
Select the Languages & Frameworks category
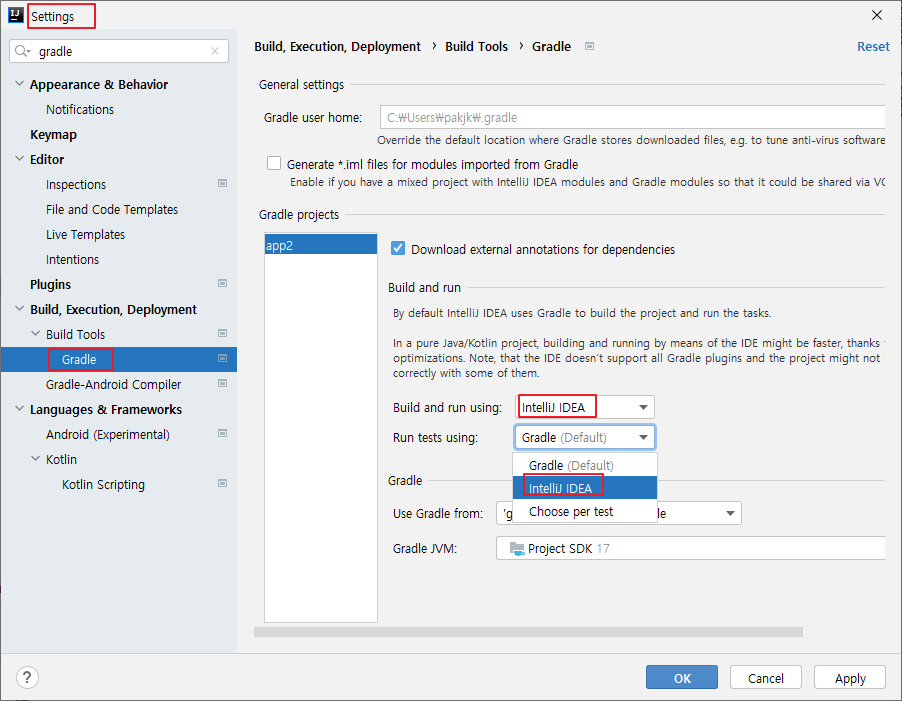click(106, 409)
